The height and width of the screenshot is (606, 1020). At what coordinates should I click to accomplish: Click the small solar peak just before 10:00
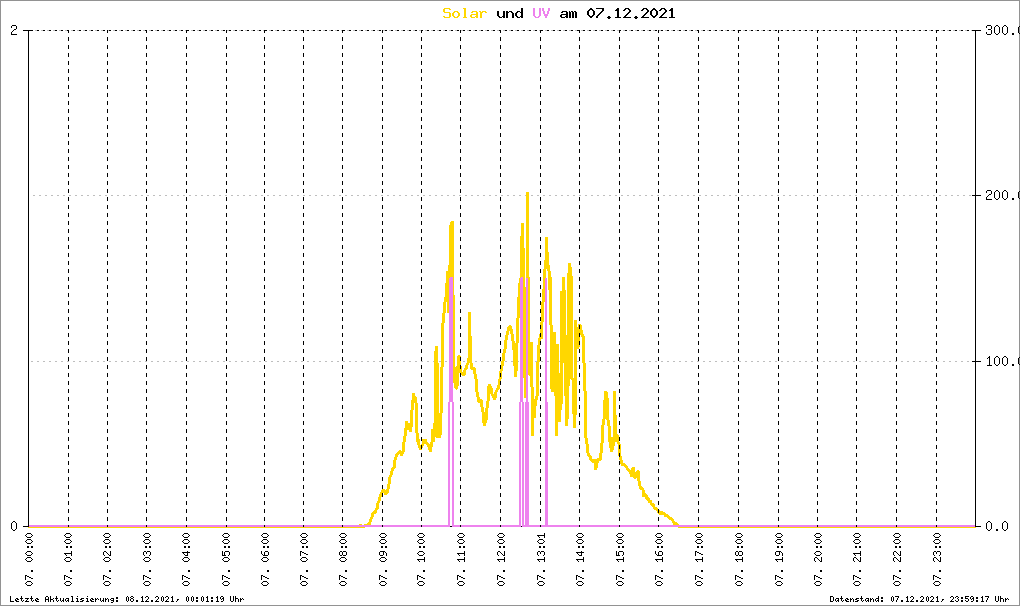414,397
